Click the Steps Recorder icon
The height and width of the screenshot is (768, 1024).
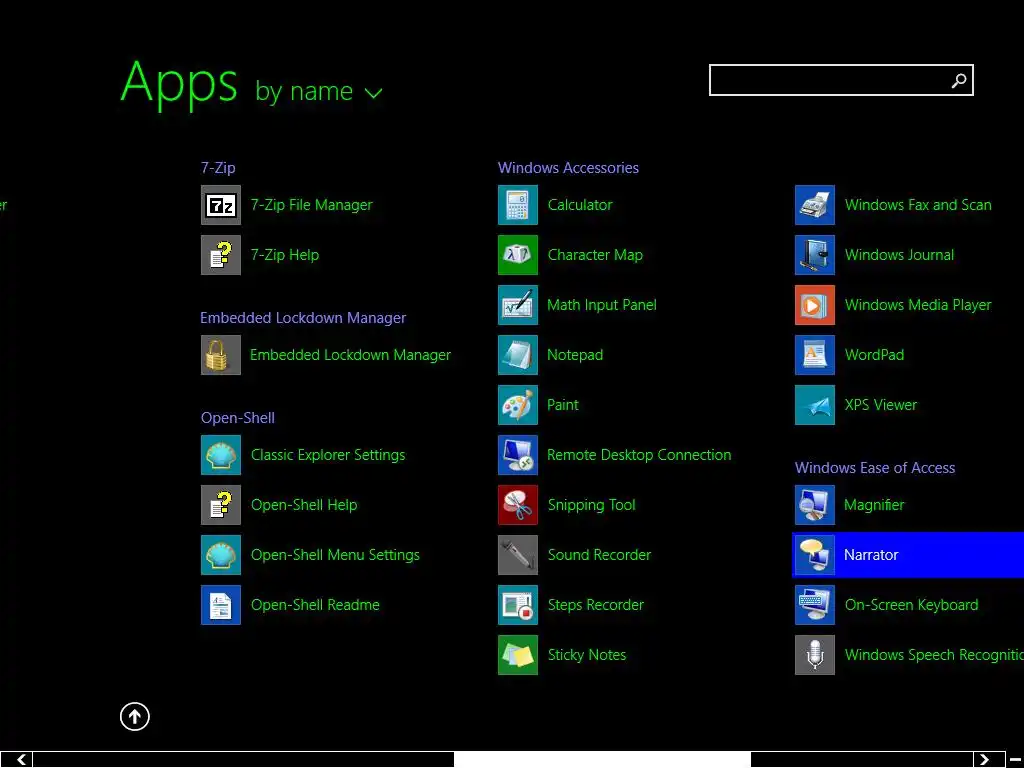(518, 605)
